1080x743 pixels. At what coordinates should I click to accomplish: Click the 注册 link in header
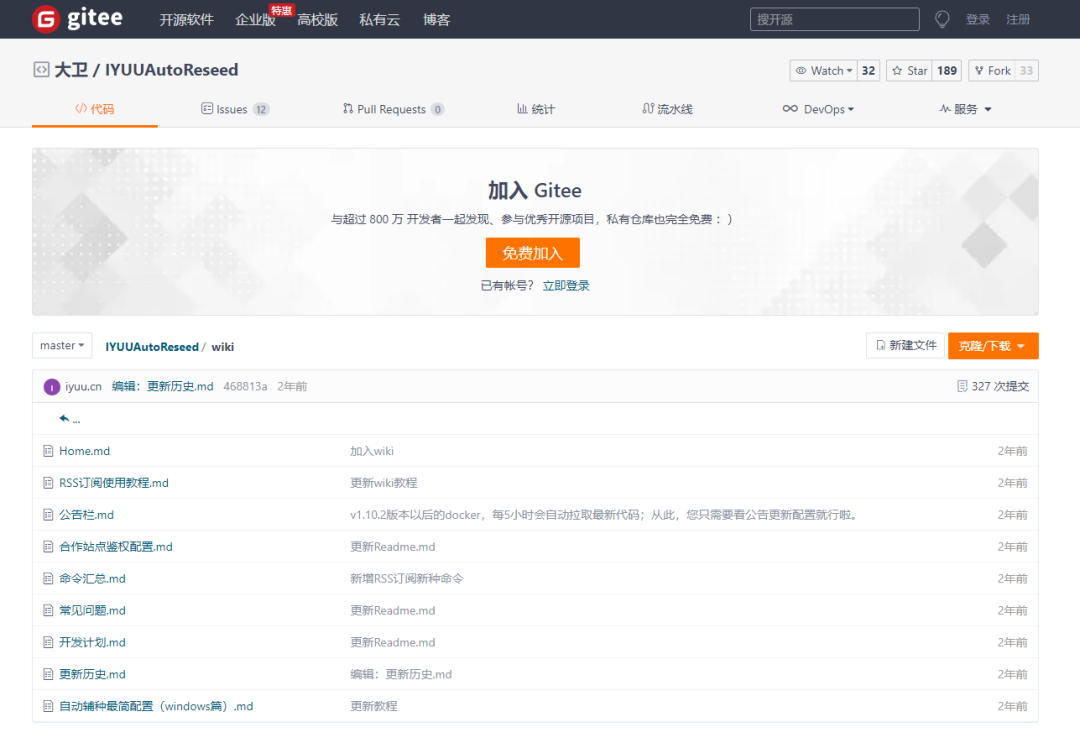click(x=1018, y=19)
